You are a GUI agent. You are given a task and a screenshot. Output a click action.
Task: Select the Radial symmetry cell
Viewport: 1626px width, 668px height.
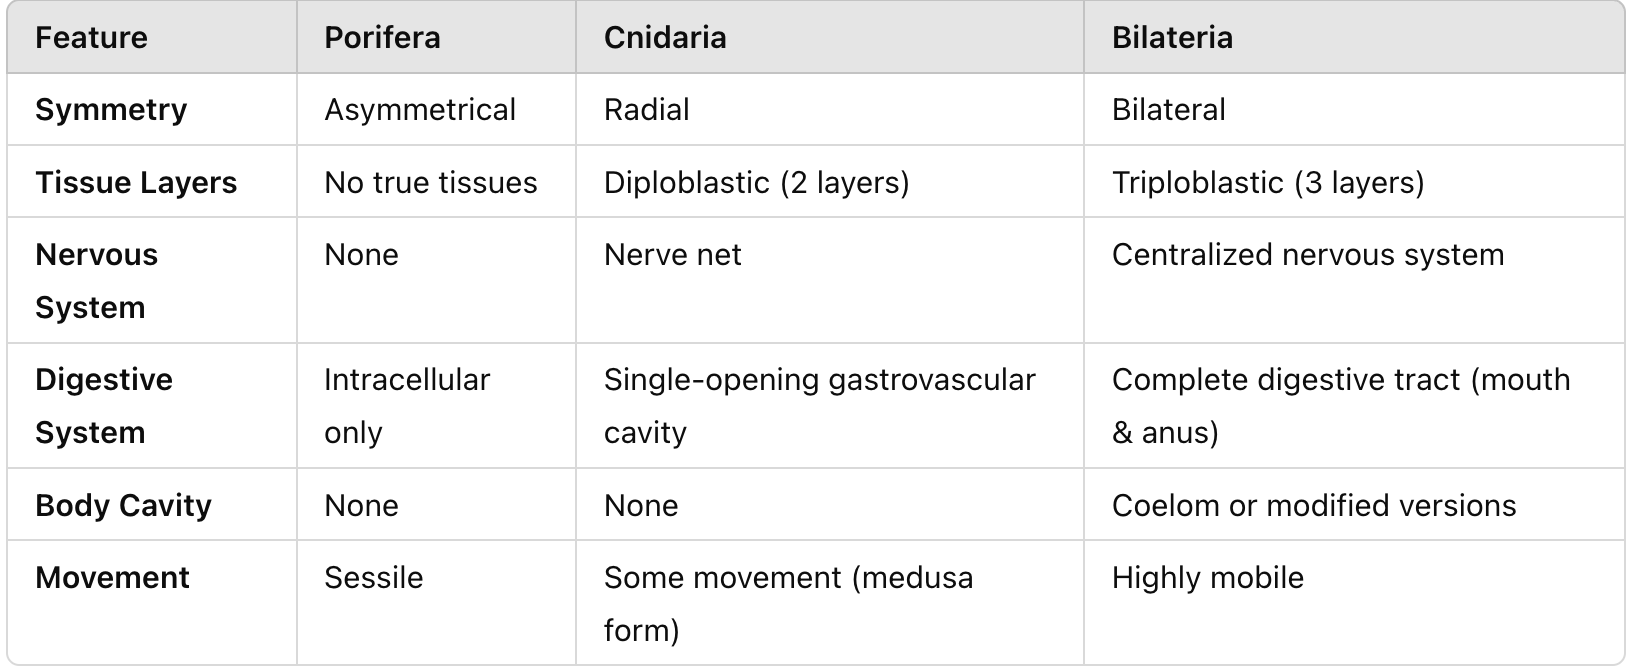(646, 110)
